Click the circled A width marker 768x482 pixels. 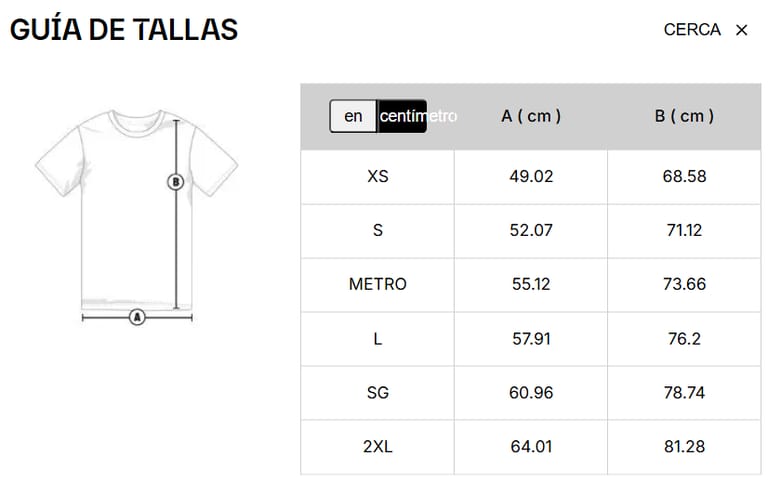[137, 318]
